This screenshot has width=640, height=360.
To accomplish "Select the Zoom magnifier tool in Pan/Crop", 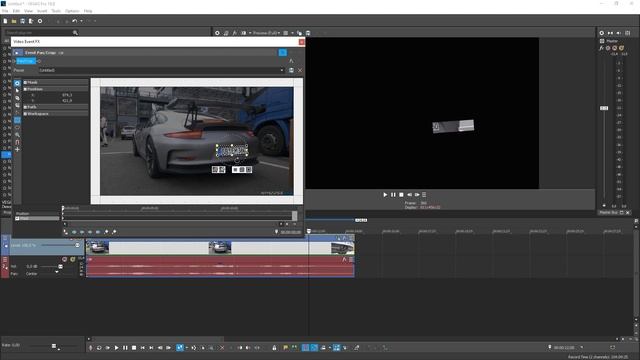I will pyautogui.click(x=17, y=135).
